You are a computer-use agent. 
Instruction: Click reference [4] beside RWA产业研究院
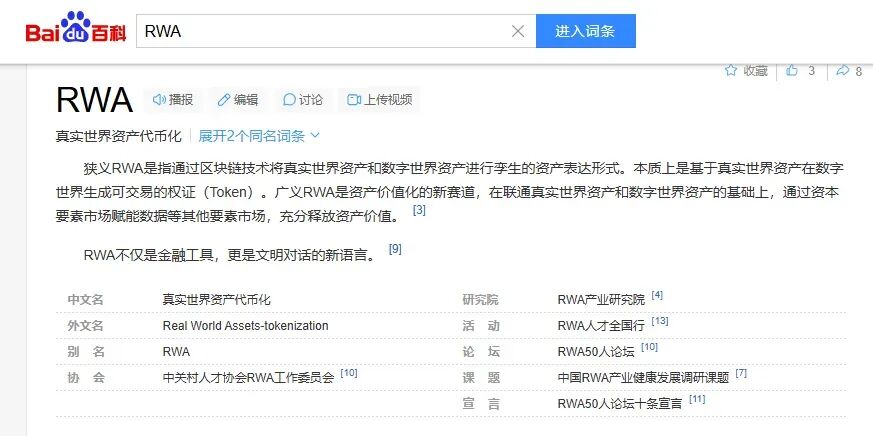657,296
